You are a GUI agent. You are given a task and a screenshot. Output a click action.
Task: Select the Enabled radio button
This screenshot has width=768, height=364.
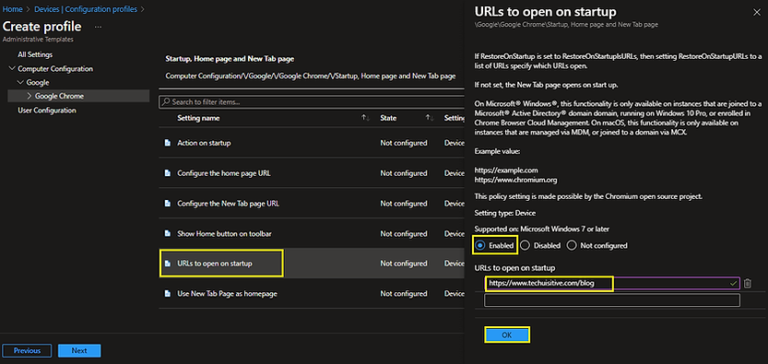(480, 245)
